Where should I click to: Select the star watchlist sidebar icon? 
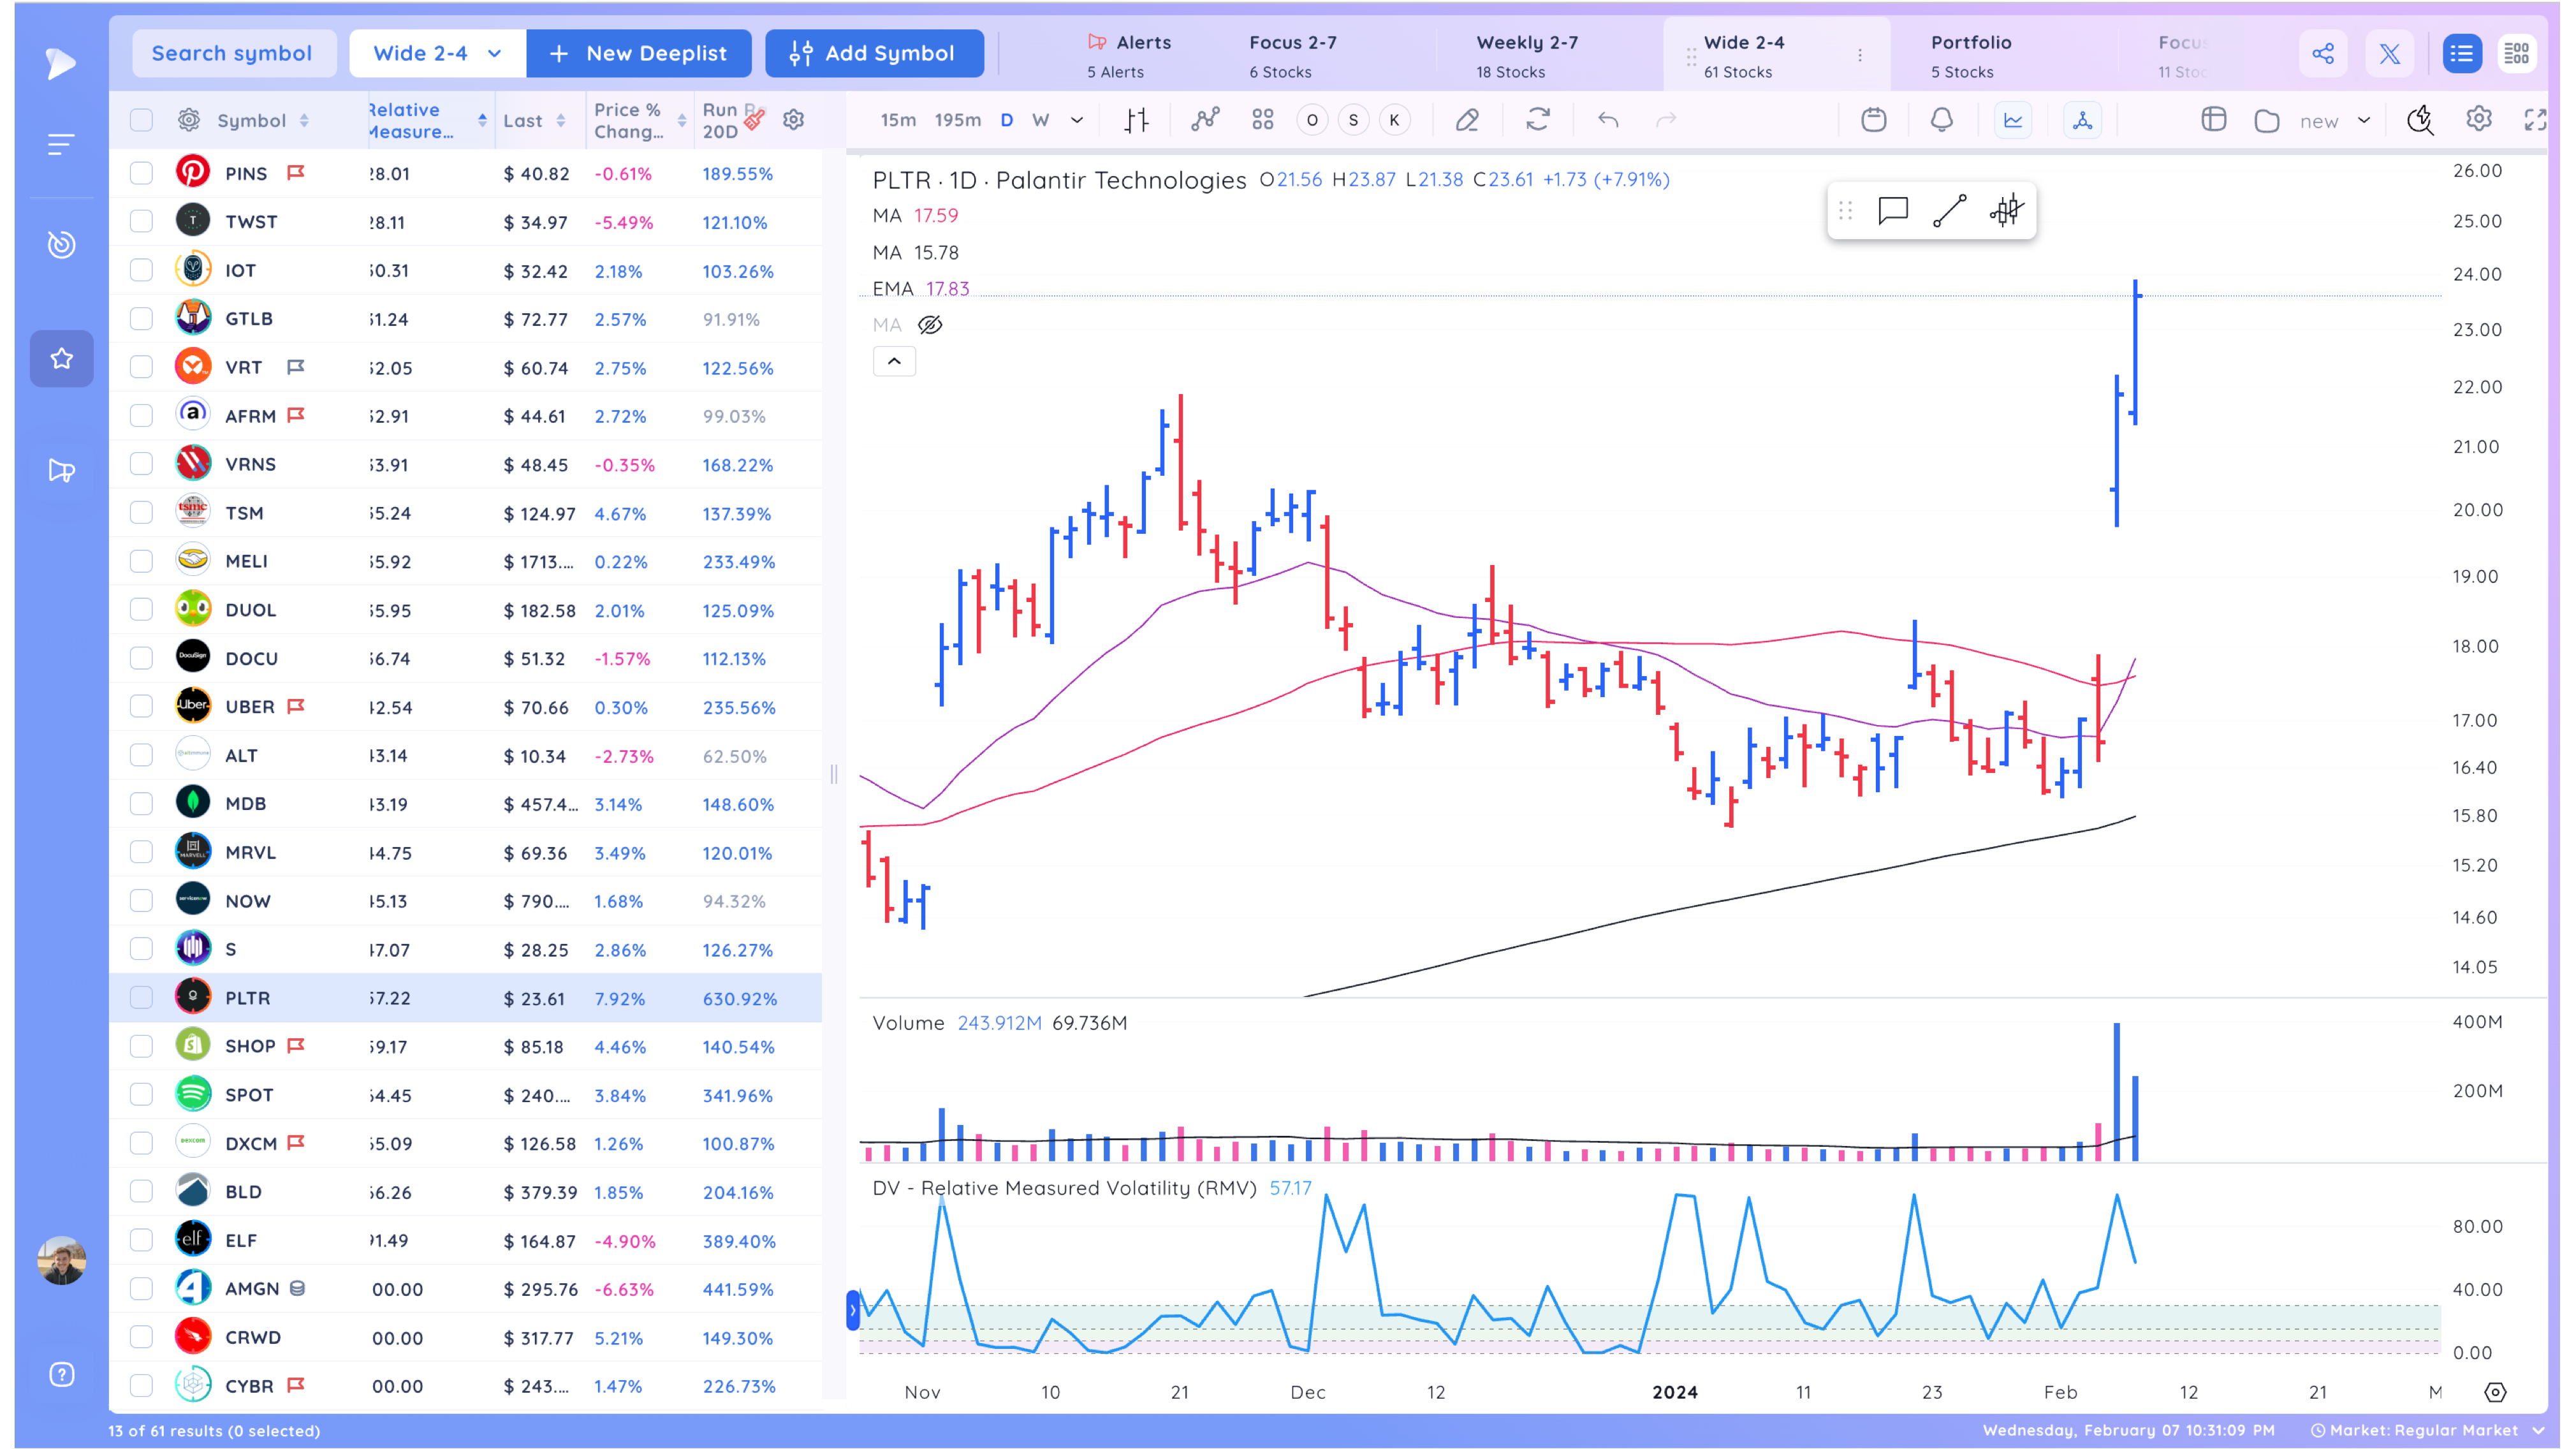click(61, 358)
